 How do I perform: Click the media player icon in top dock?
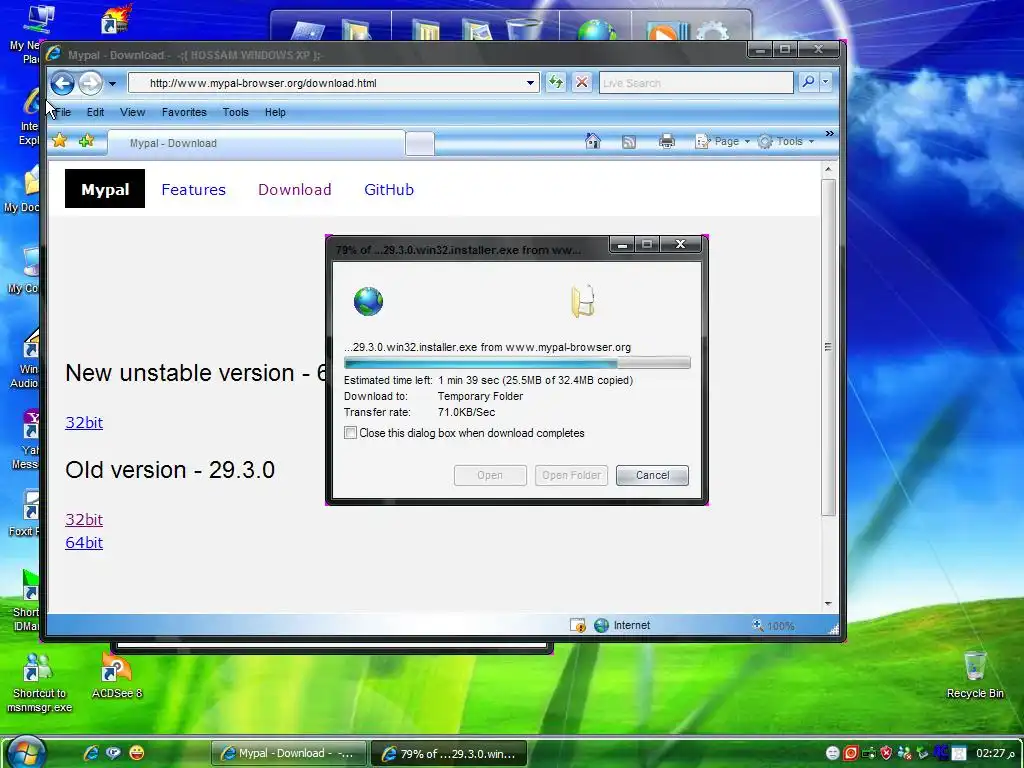(667, 30)
